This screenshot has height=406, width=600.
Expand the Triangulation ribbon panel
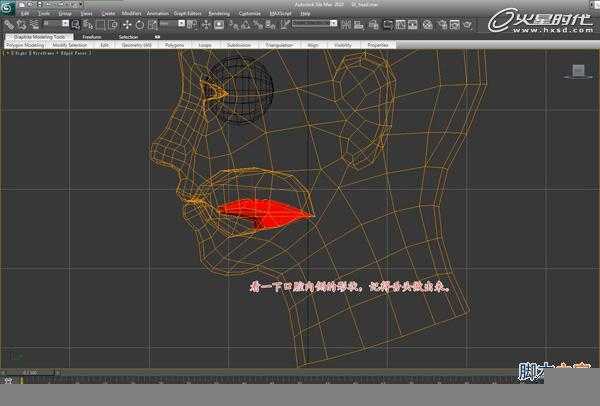tap(279, 45)
